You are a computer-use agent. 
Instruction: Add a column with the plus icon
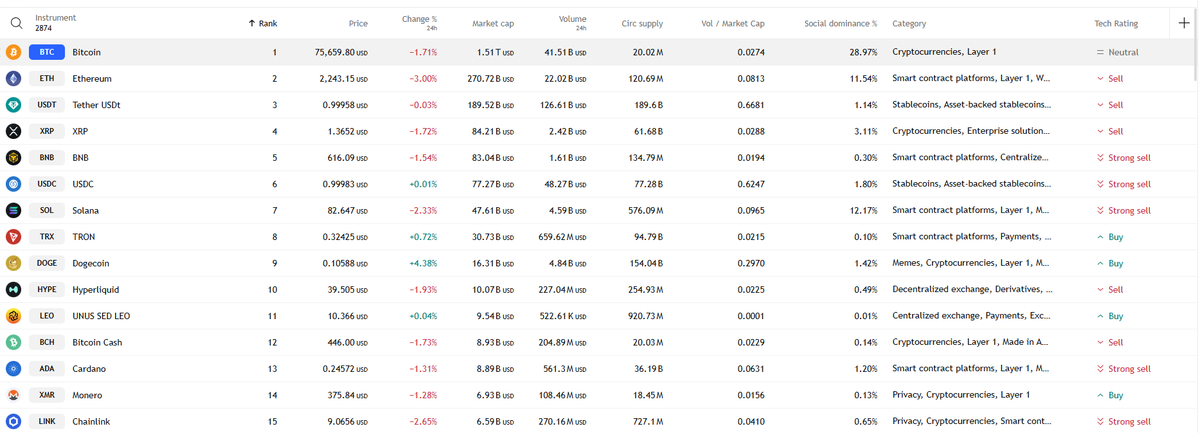pos(1184,23)
